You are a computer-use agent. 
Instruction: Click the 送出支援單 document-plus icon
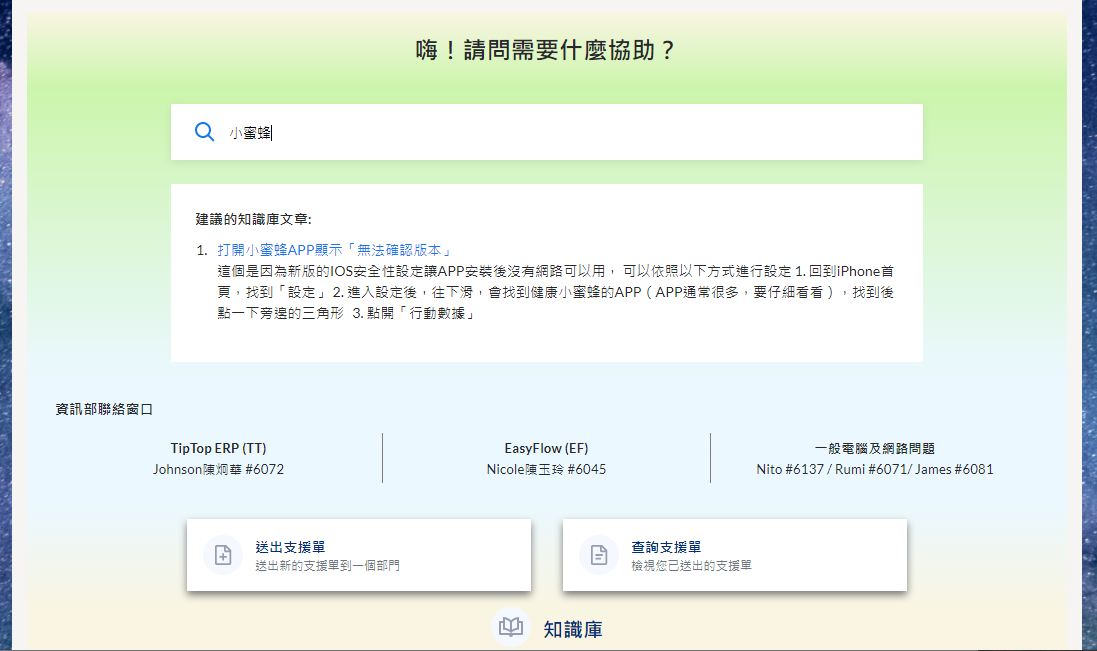coord(223,555)
